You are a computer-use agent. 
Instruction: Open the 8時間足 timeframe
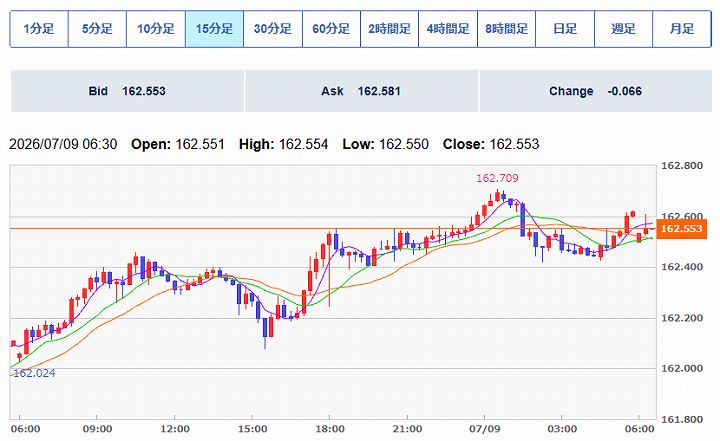click(x=506, y=29)
